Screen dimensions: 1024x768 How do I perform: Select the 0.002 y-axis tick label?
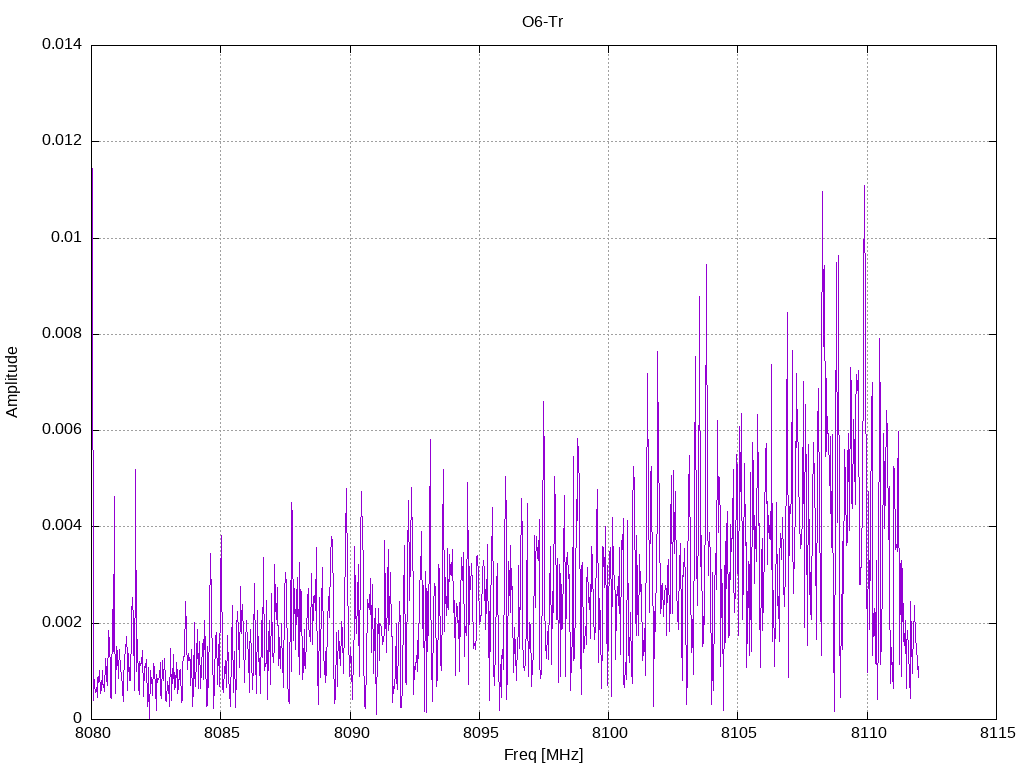[x=61, y=622]
